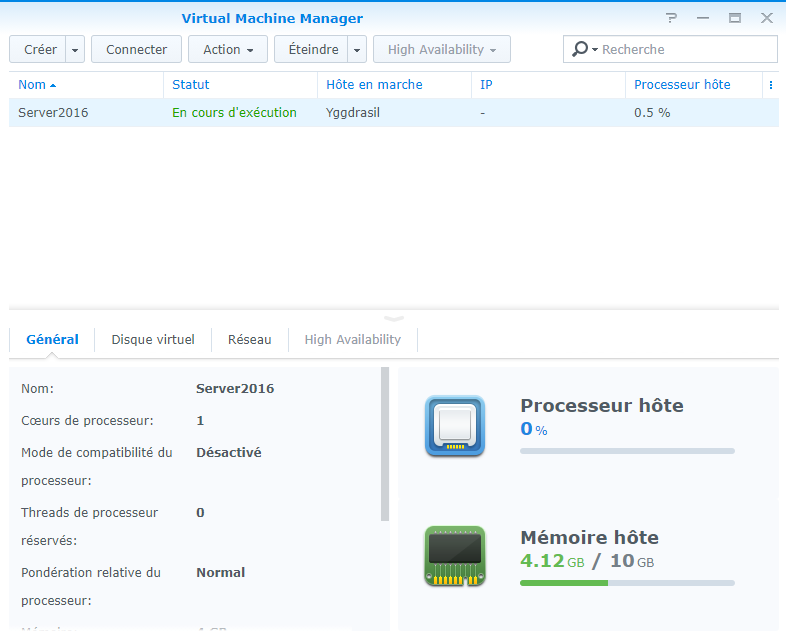Click the search magnifier icon
786x631 pixels.
coord(581,49)
